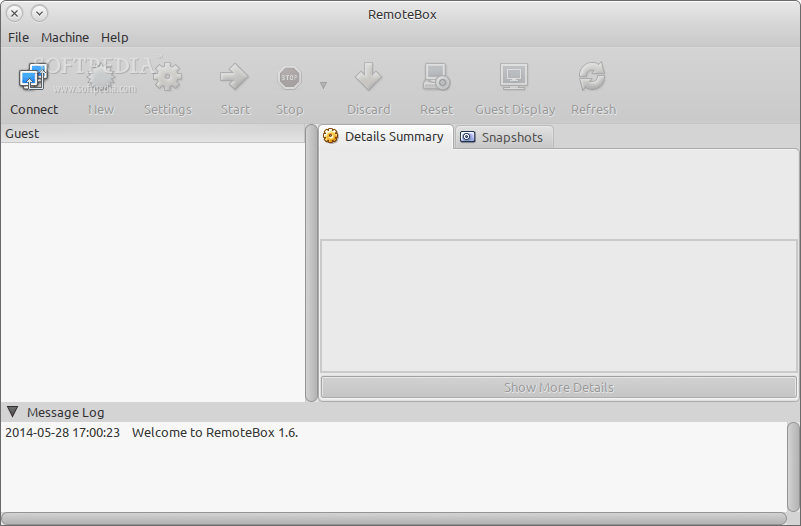This screenshot has width=801, height=526.
Task: Open Guest Display via the monitor icon
Action: click(x=514, y=77)
